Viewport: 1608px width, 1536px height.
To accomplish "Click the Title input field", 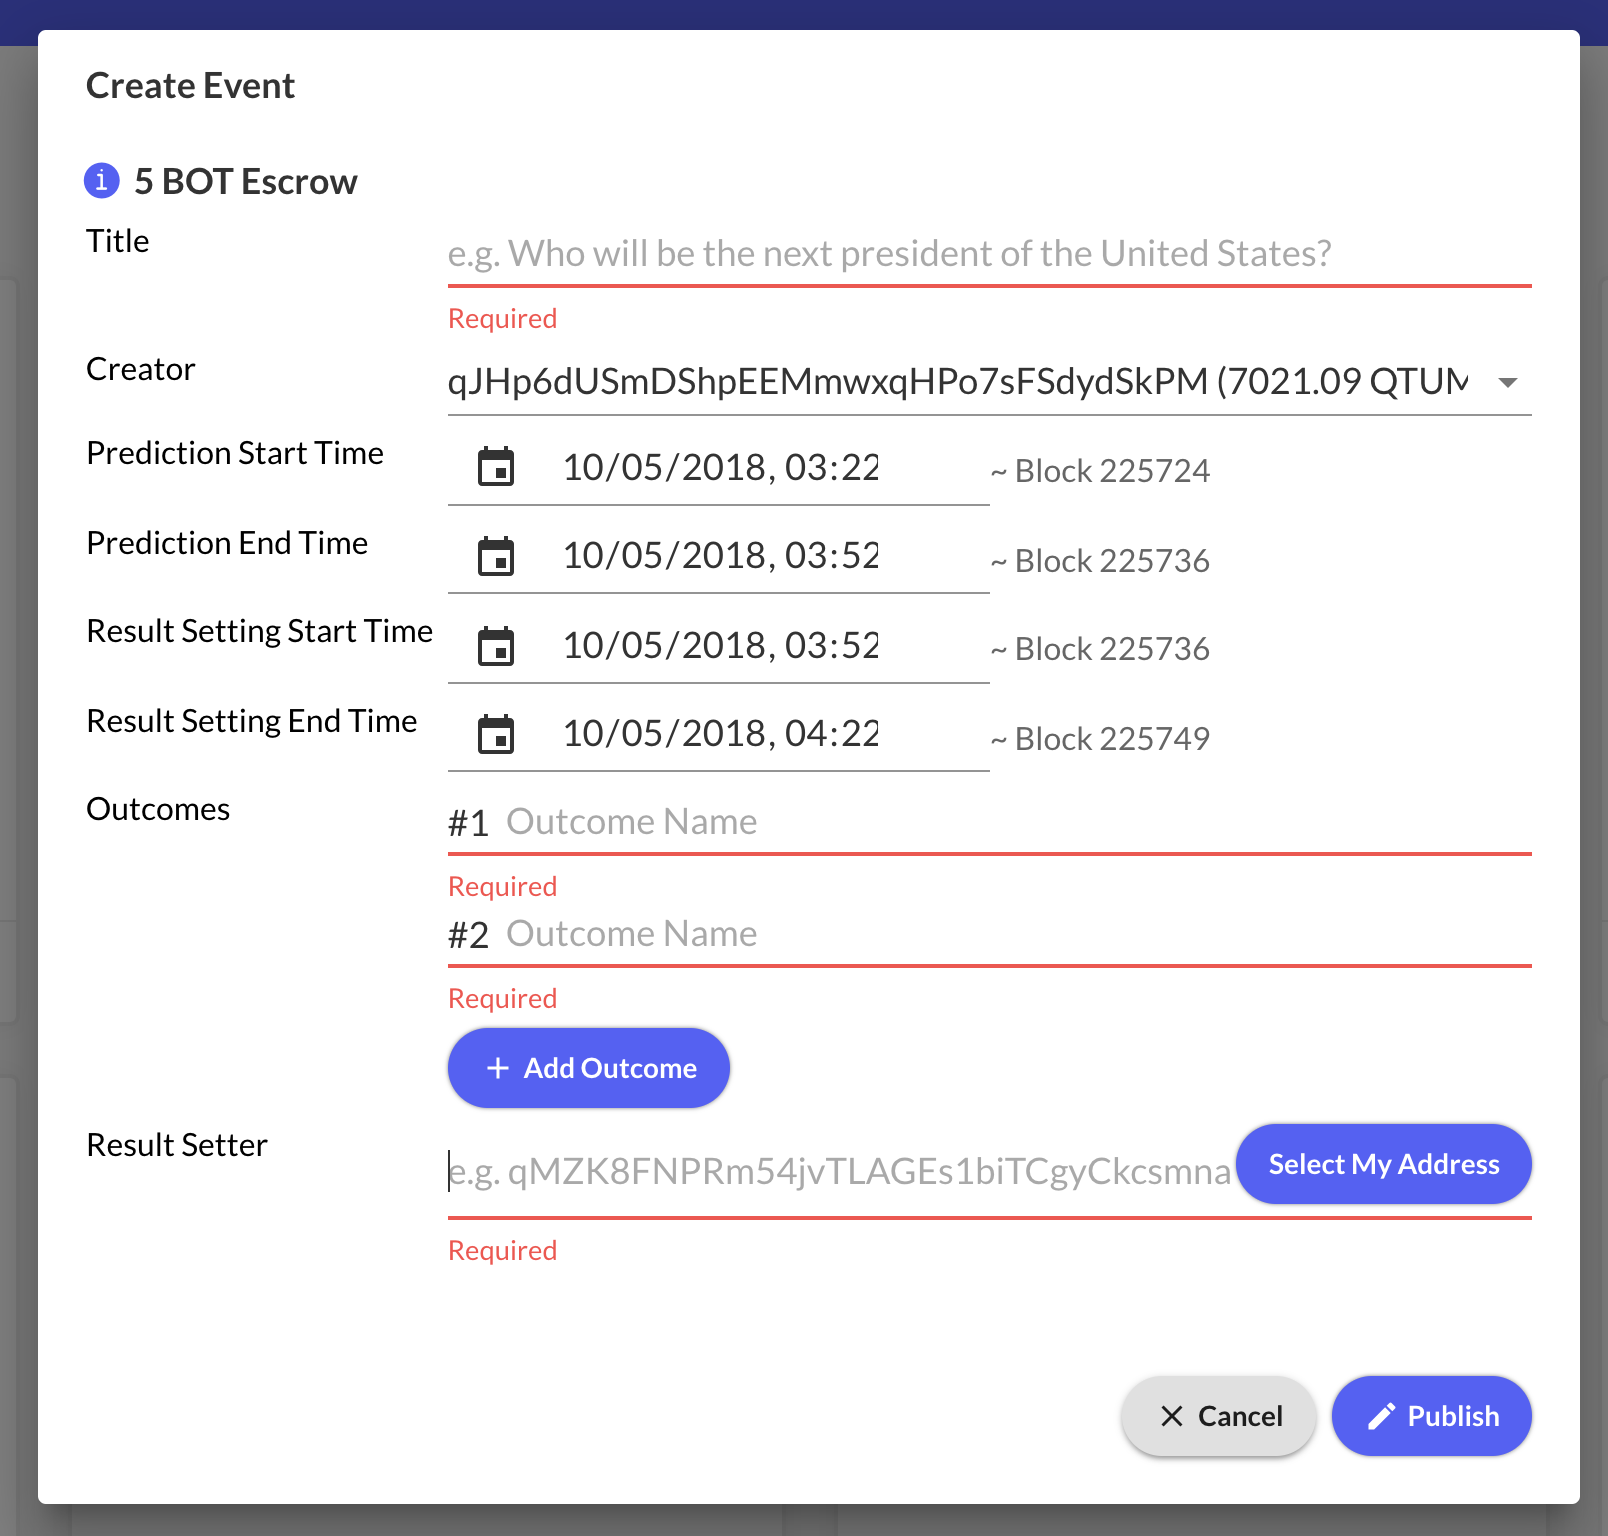I will point(989,254).
